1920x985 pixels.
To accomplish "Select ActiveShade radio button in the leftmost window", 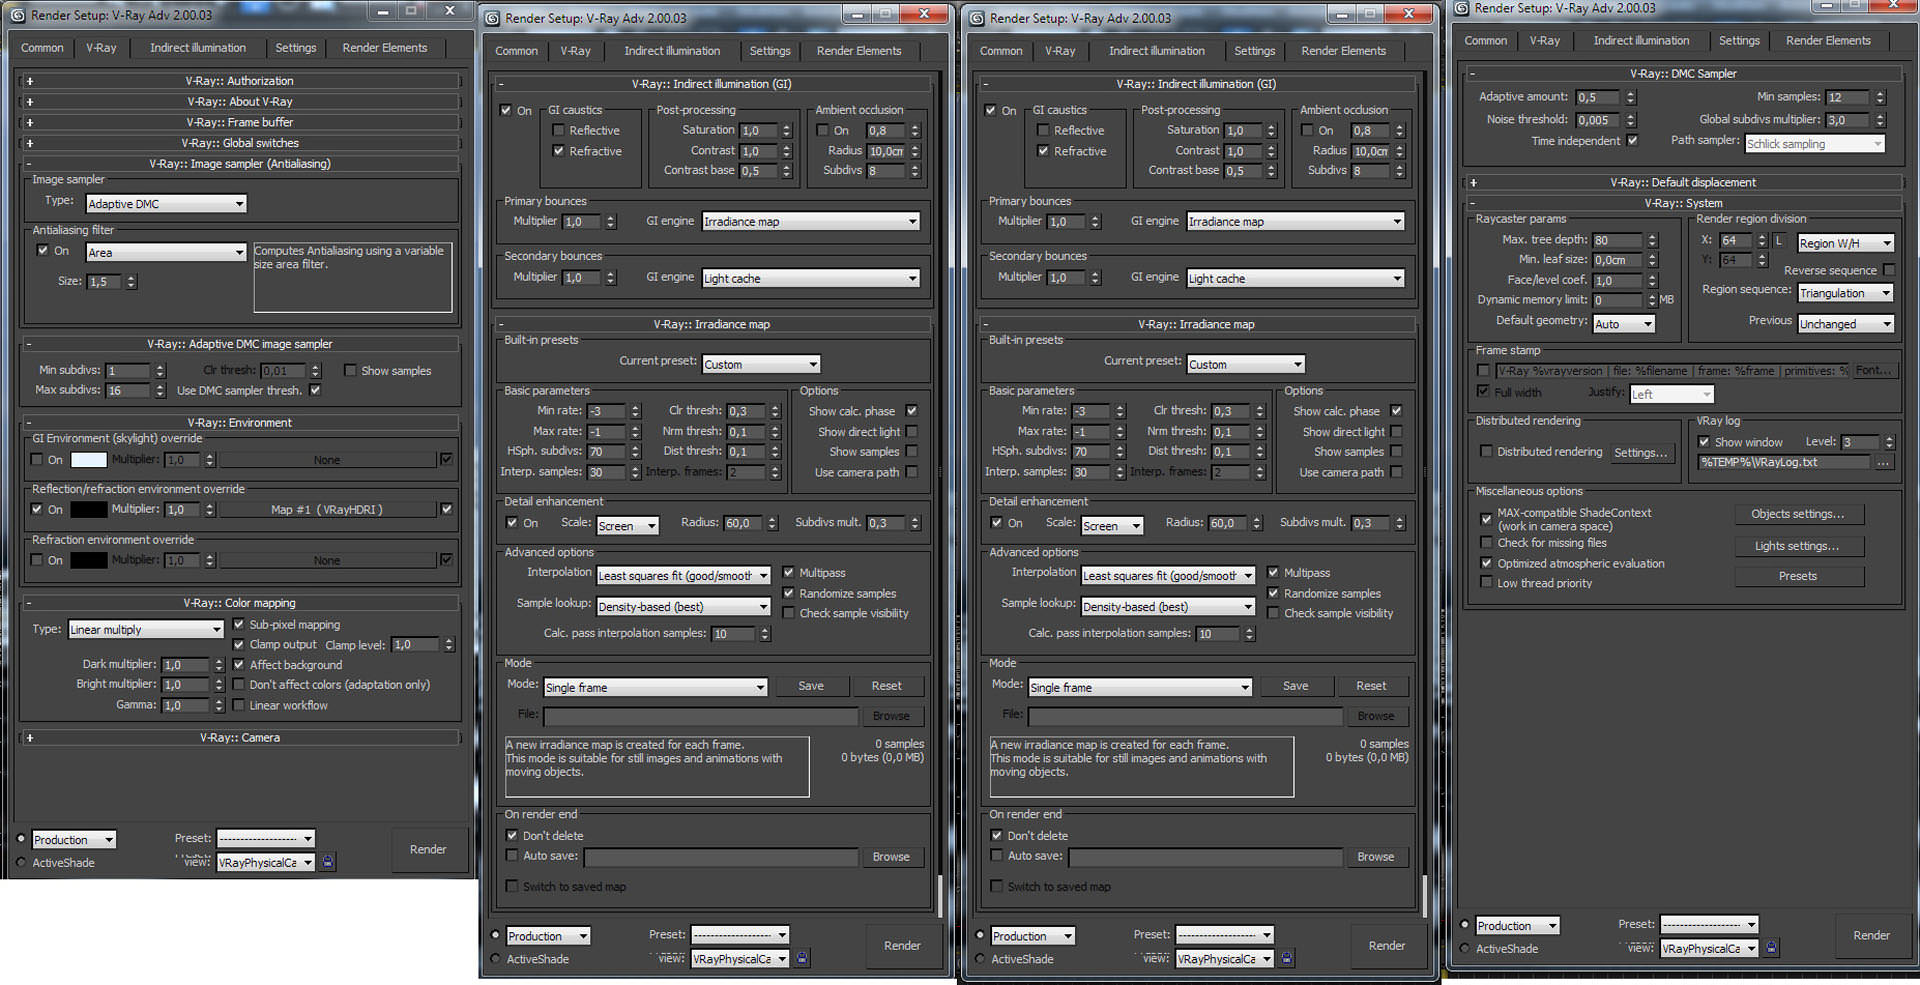I will coord(21,862).
